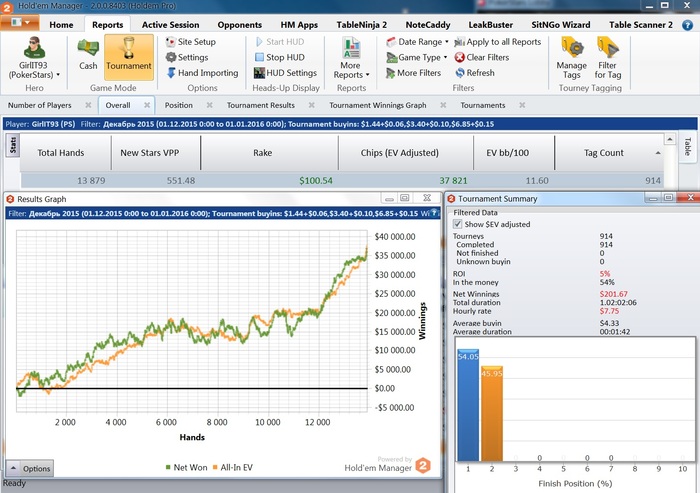Maximize the Results Graph panel
Screen dimensions: 700x493
tap(404, 198)
